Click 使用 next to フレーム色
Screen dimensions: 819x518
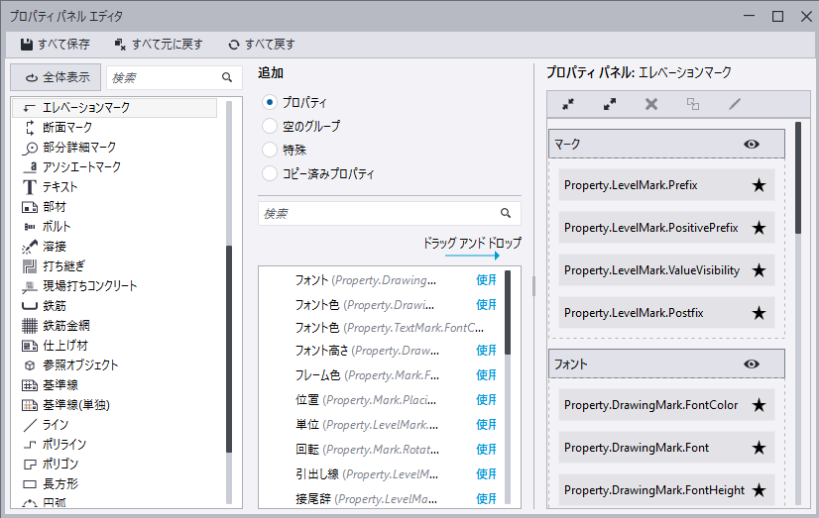[486, 375]
